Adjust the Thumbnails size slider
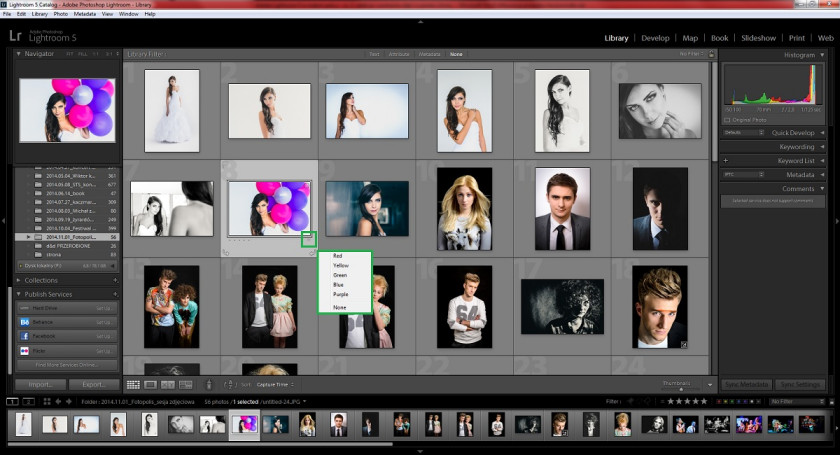This screenshot has width=840, height=455. pyautogui.click(x=680, y=388)
